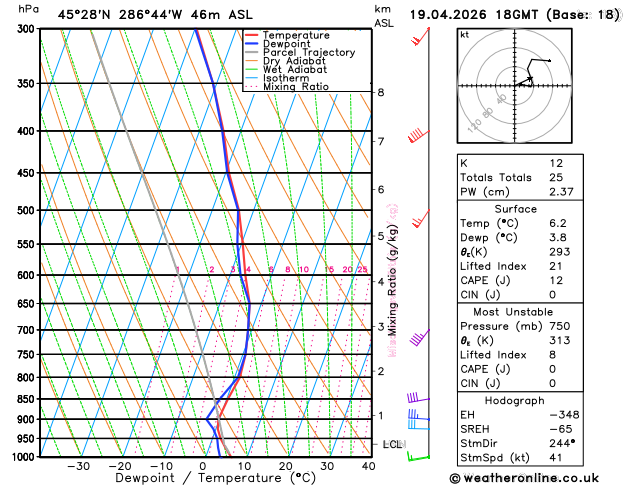Click the storm motion arrow in the hodograph
This screenshot has height=486, width=629.
coord(523,81)
